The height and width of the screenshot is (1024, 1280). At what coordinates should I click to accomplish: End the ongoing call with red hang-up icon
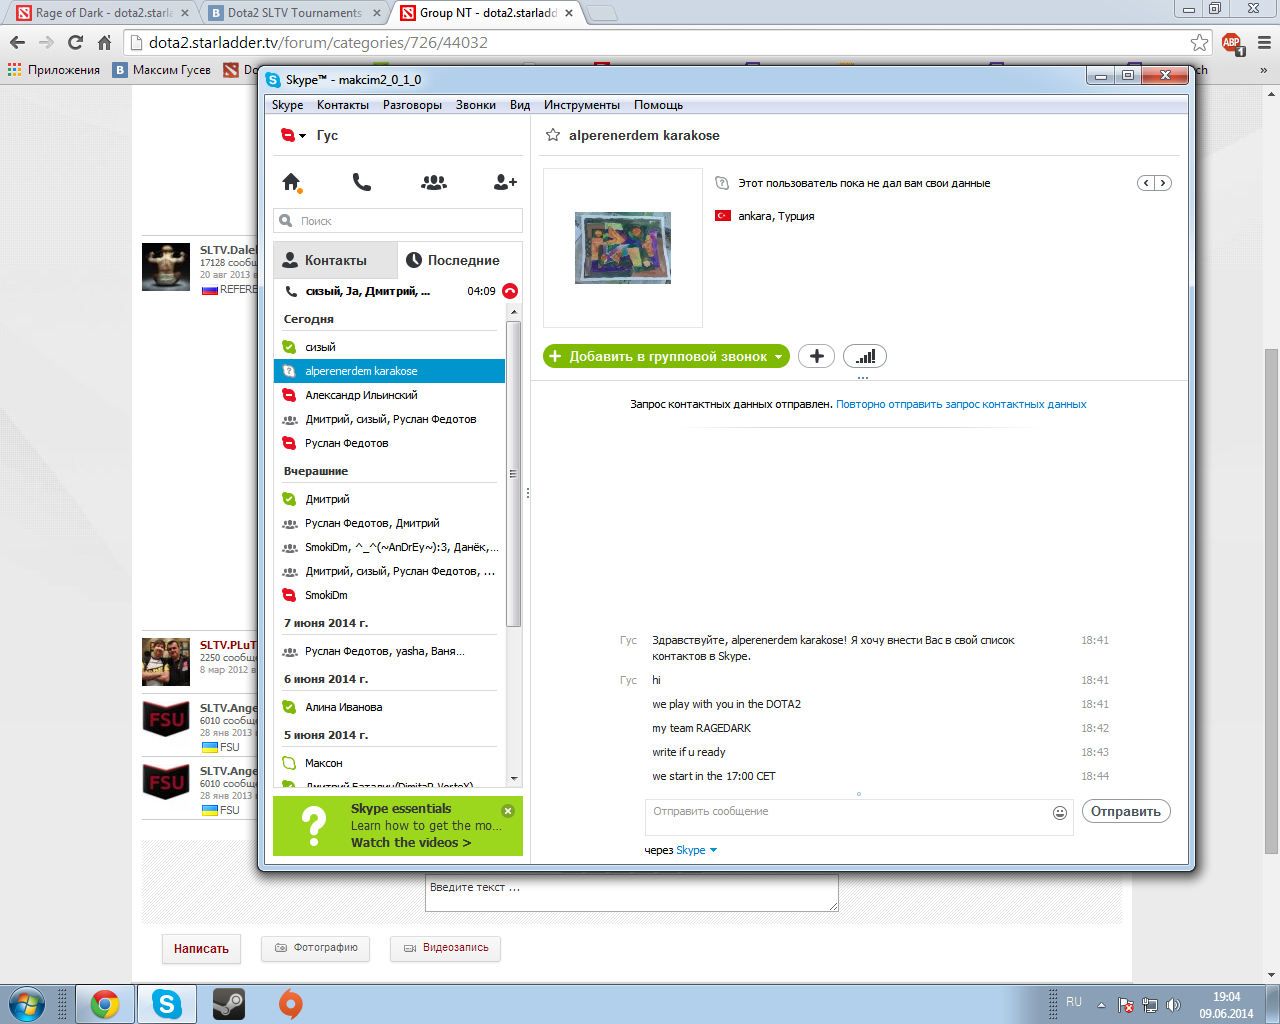pyautogui.click(x=510, y=291)
